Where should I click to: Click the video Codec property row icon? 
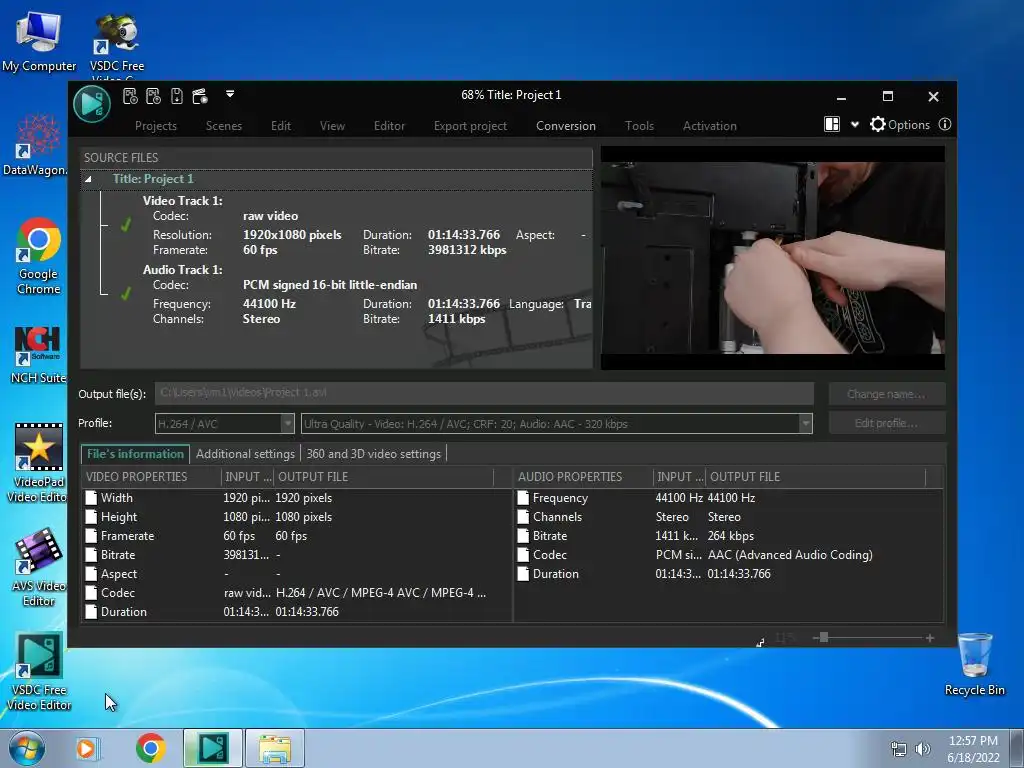91,592
